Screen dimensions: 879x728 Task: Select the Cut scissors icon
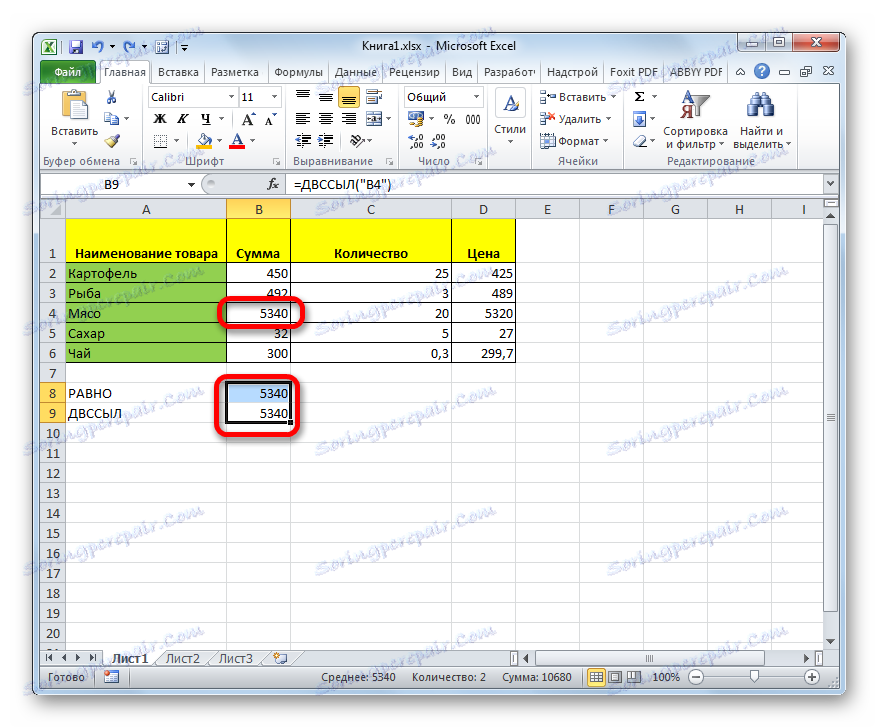pos(112,97)
